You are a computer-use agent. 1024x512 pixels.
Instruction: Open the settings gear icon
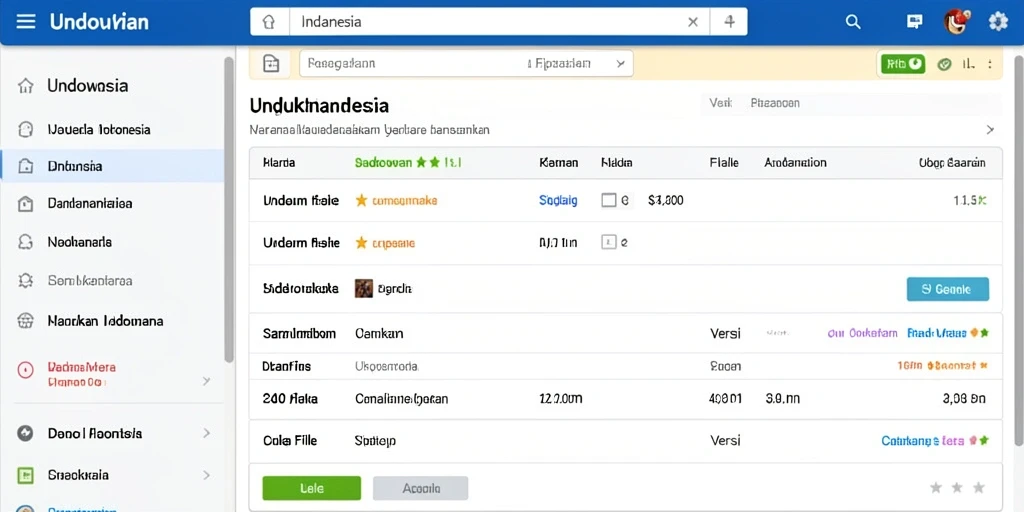998,22
